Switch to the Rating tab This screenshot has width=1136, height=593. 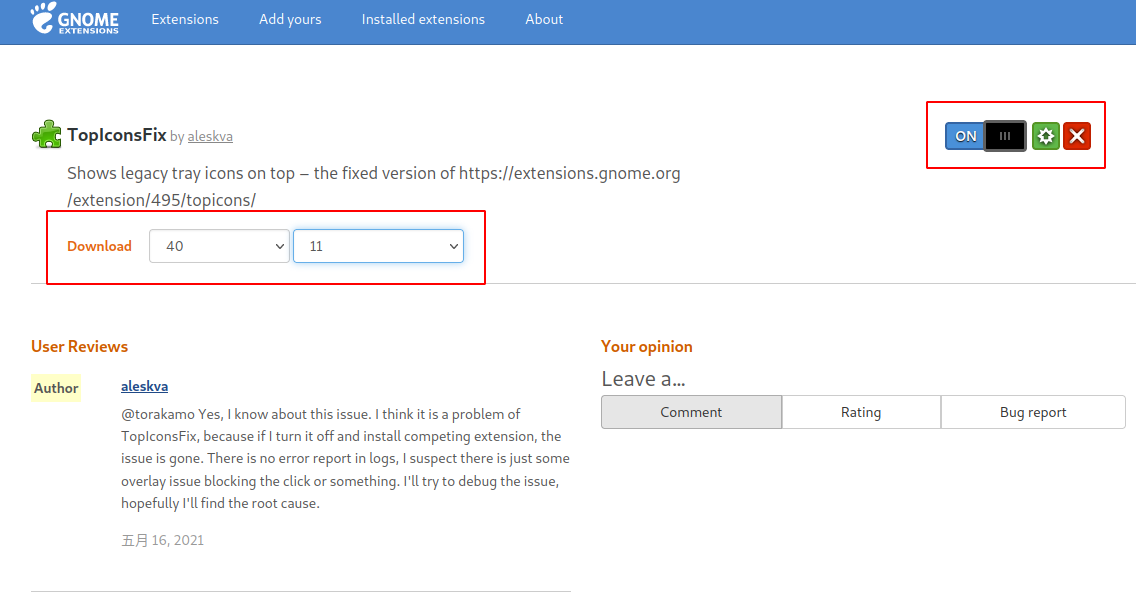(861, 412)
